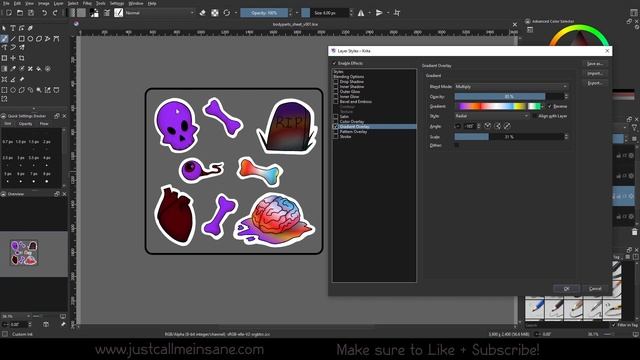Adjust Gradient Overlay scale slider
This screenshot has height=360, width=640.
(x=509, y=137)
